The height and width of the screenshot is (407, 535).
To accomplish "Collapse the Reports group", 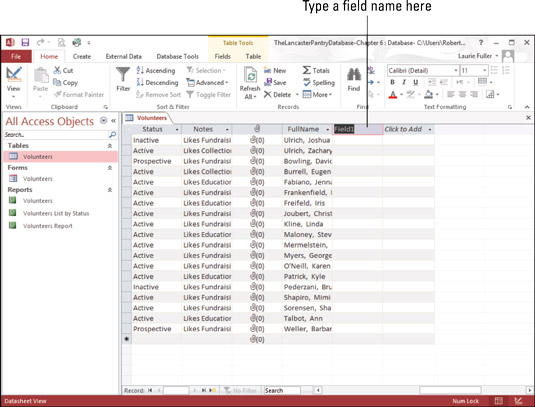I will pyautogui.click(x=110, y=190).
